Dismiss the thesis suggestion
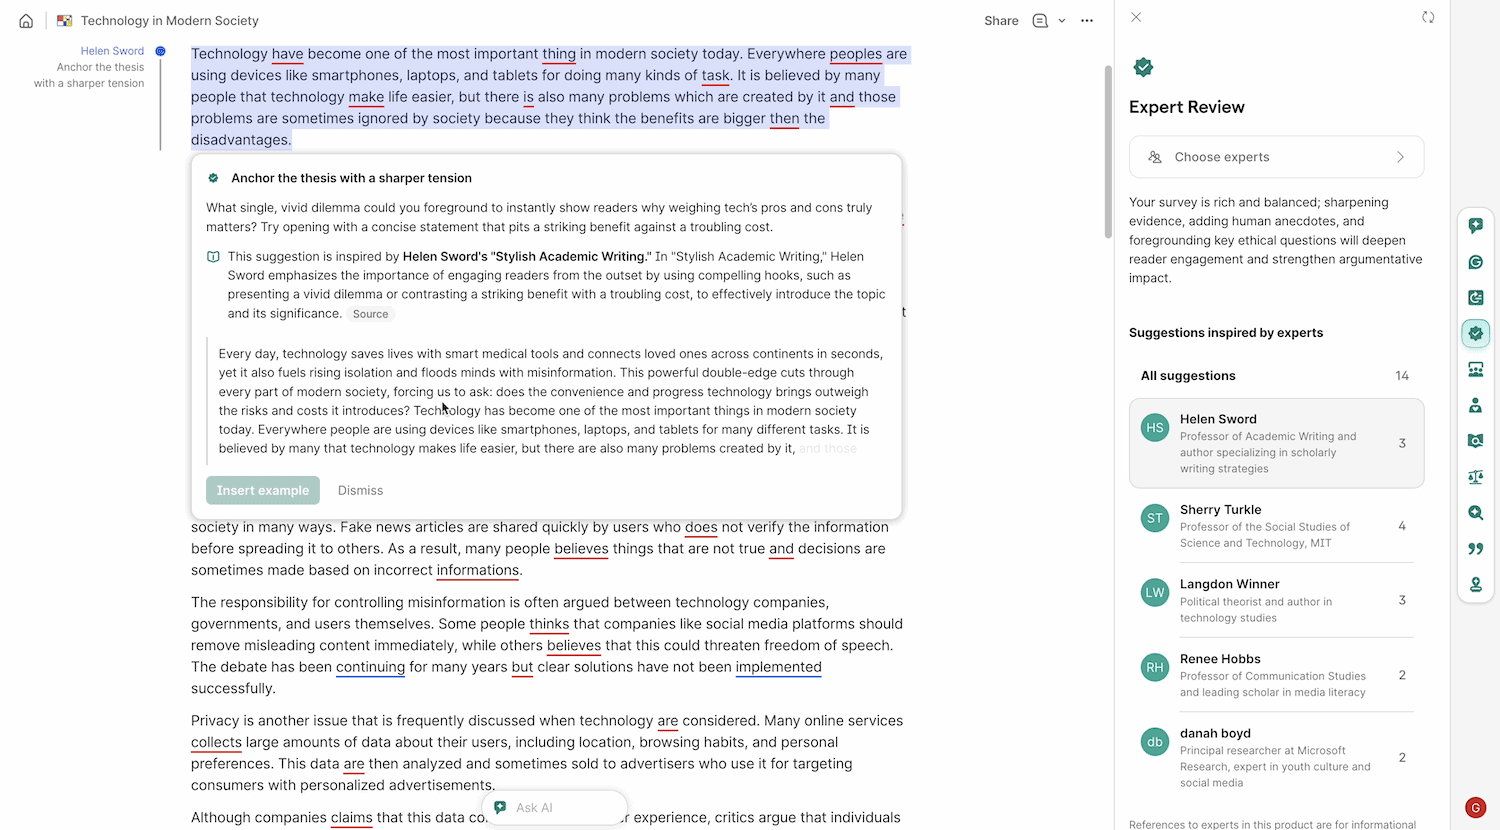Image resolution: width=1500 pixels, height=830 pixels. [x=360, y=490]
